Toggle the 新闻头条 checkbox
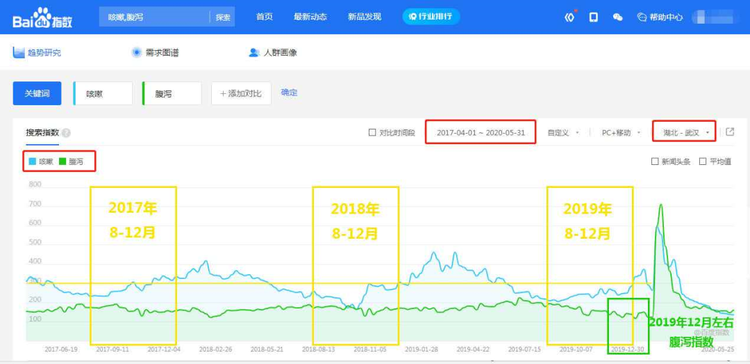 click(x=654, y=162)
